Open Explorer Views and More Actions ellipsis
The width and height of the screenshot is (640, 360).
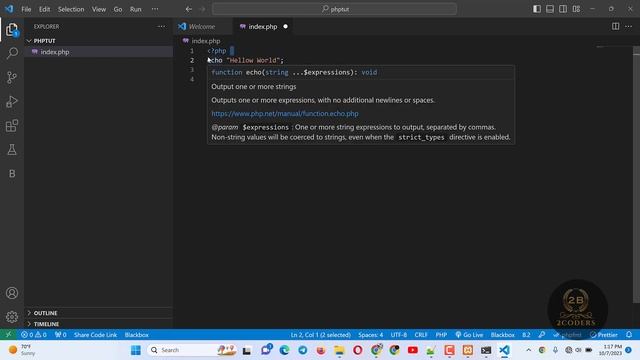(x=161, y=27)
